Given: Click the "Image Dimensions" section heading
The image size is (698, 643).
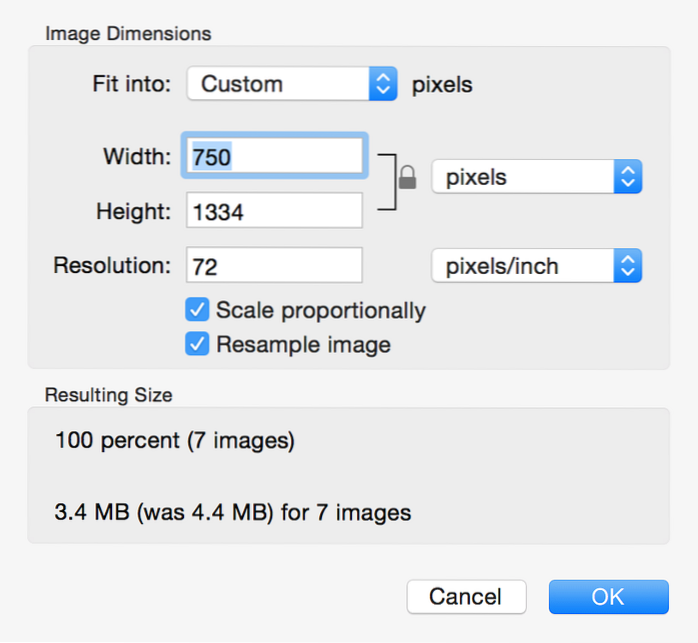Looking at the screenshot, I should pyautogui.click(x=128, y=33).
